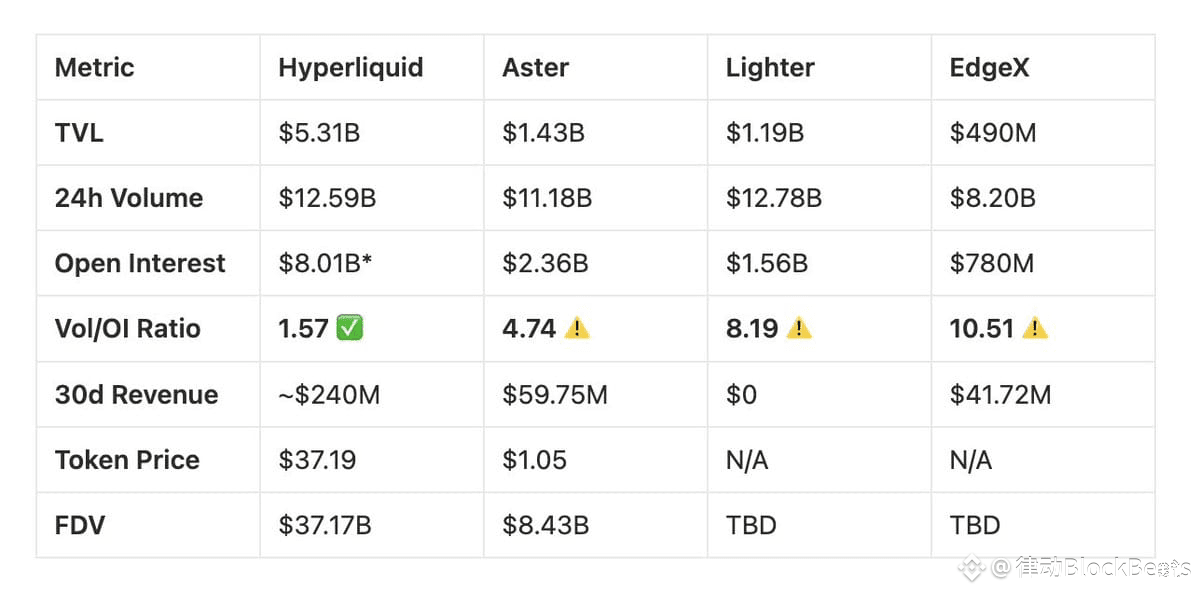Click the 30d Revenue row label

pos(136,394)
